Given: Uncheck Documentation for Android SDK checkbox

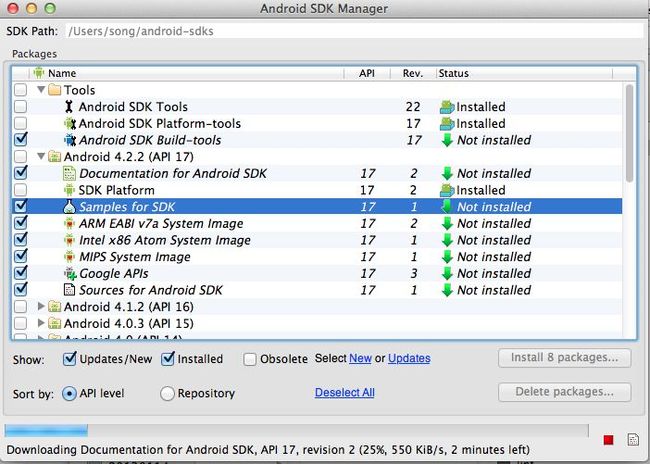Looking at the screenshot, I should point(20,172).
